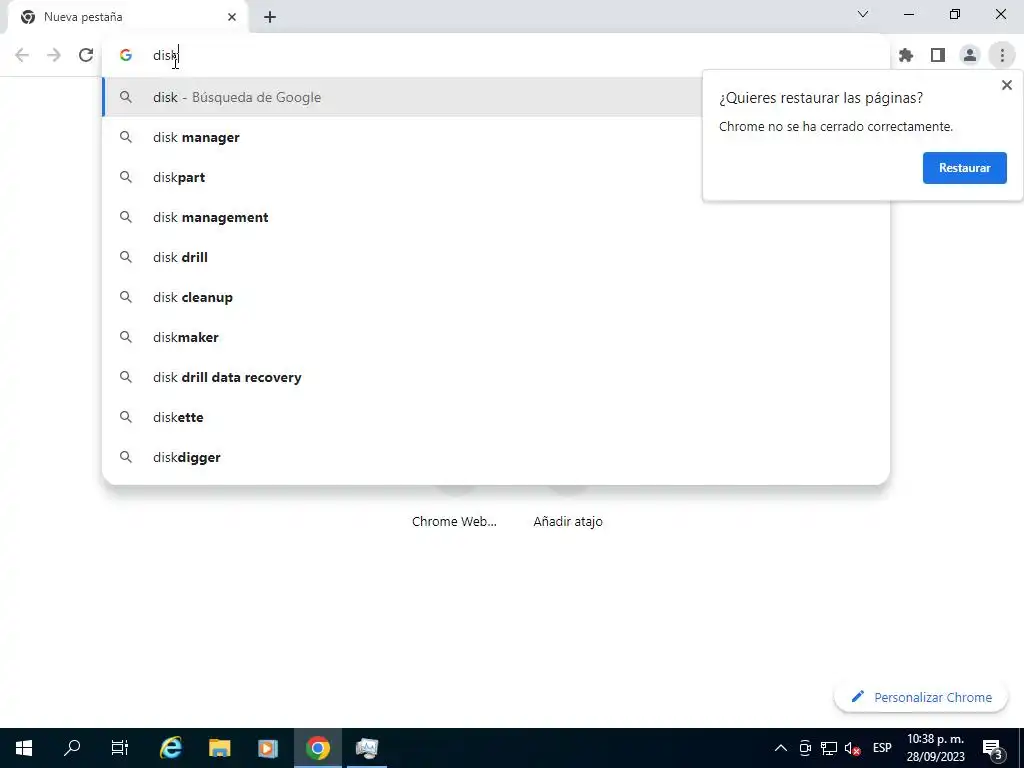Close the Nueva pestaña tab
The height and width of the screenshot is (768, 1024).
click(232, 17)
